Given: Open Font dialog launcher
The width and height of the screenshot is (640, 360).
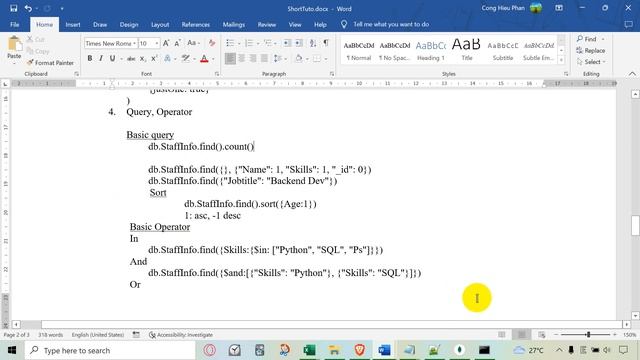Looking at the screenshot, I should 217,74.
